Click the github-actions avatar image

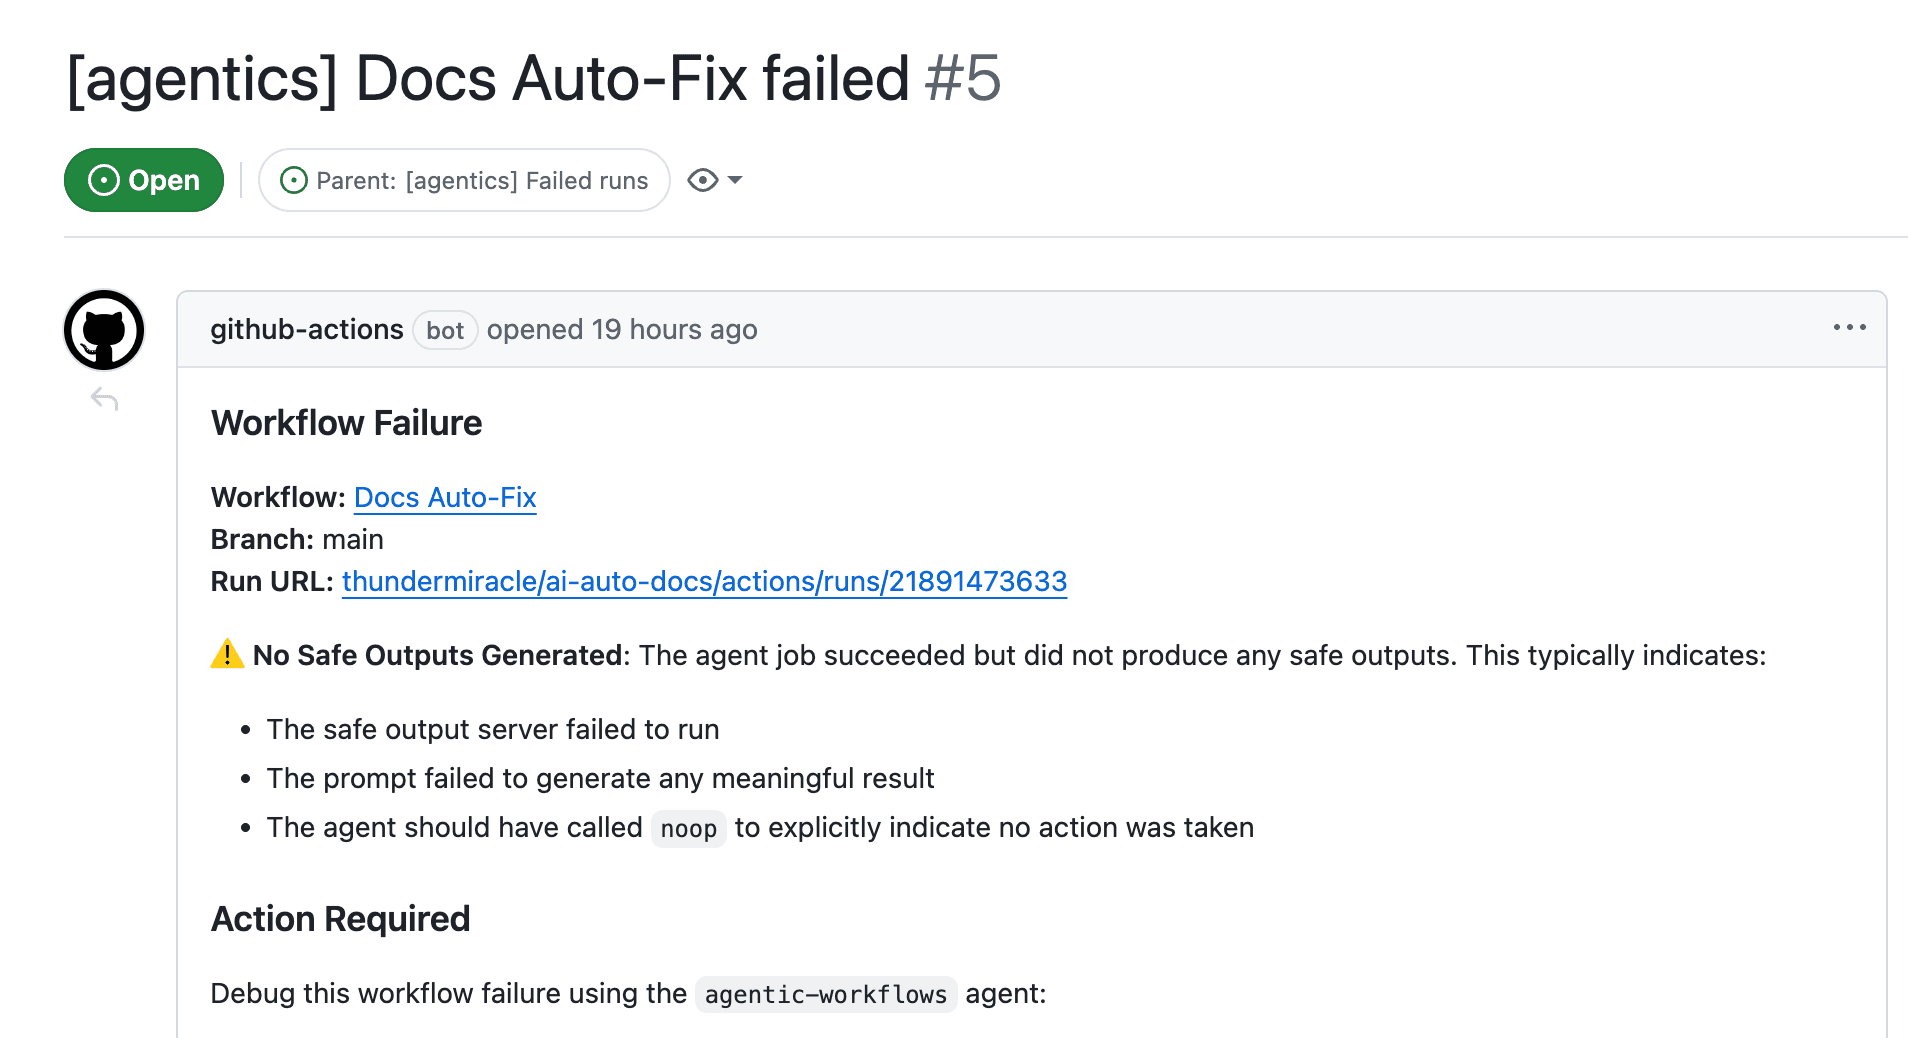coord(104,330)
